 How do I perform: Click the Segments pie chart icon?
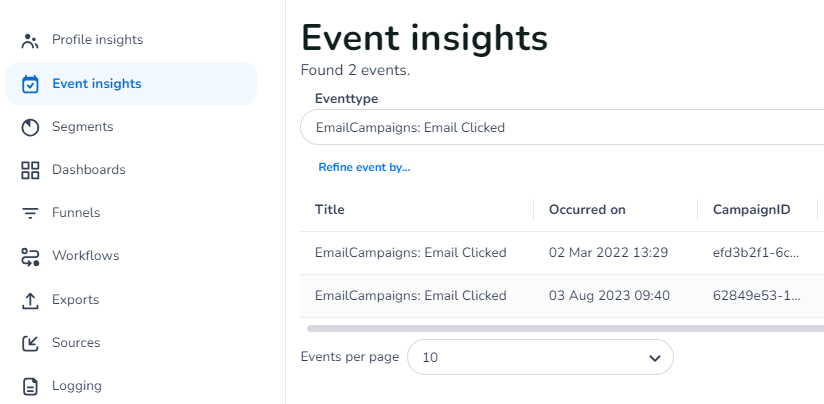coord(30,127)
